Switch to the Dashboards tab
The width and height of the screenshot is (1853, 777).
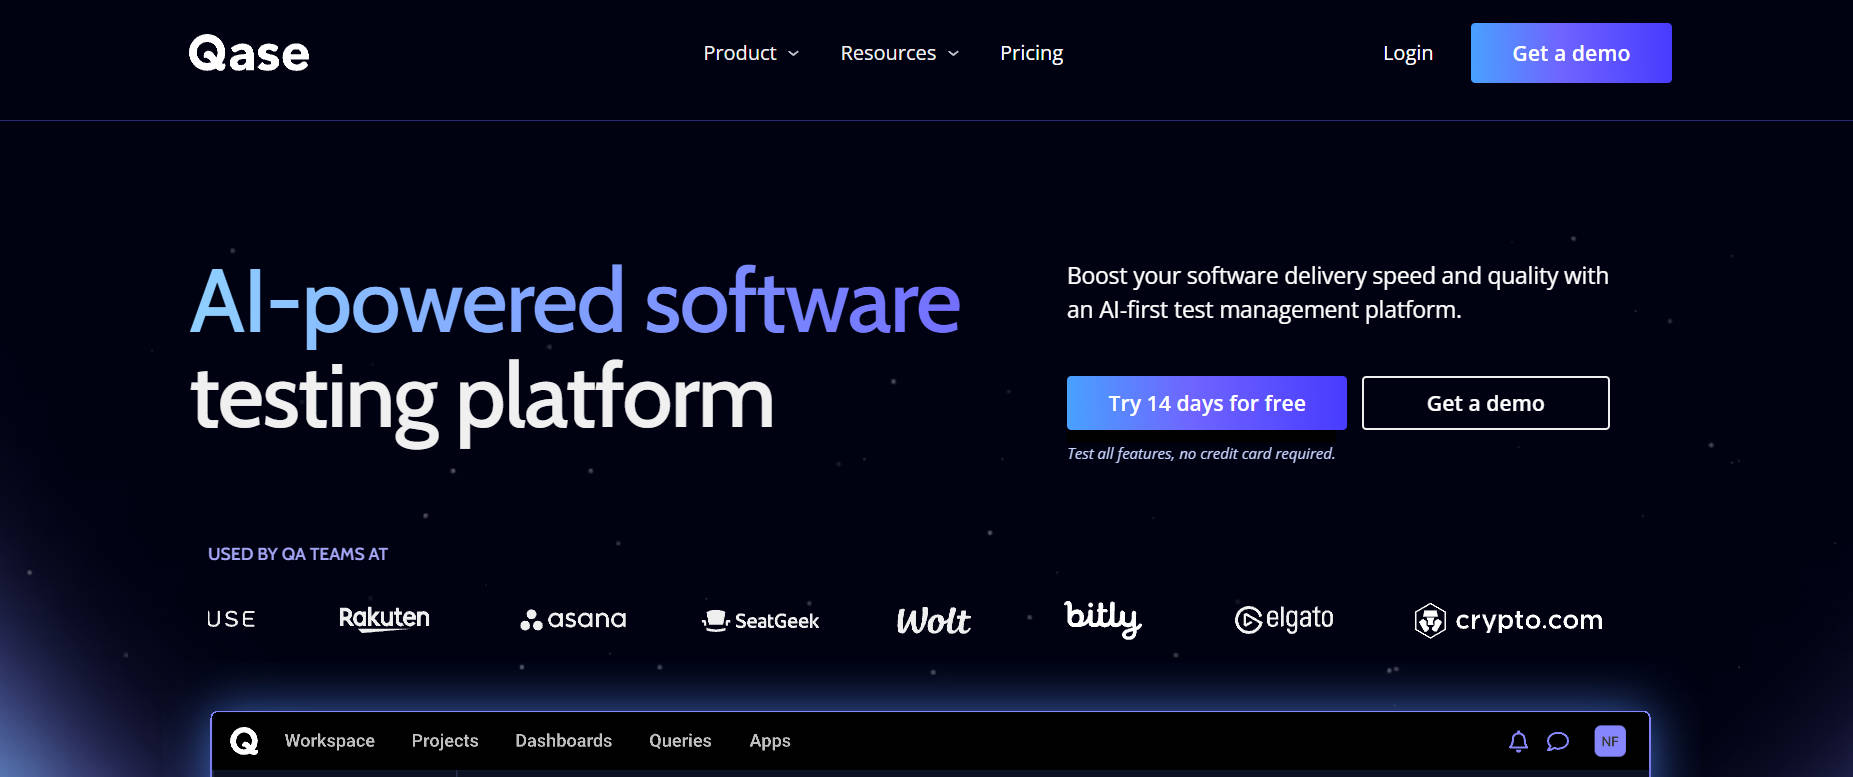click(564, 741)
